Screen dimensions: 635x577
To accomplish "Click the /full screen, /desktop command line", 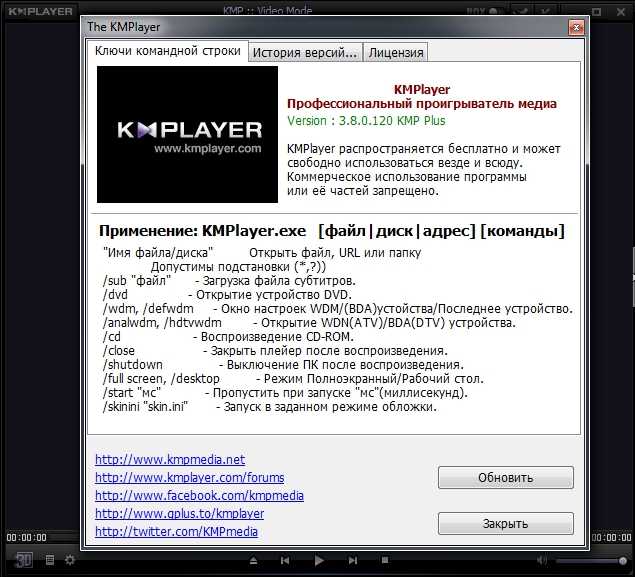I will [294, 379].
